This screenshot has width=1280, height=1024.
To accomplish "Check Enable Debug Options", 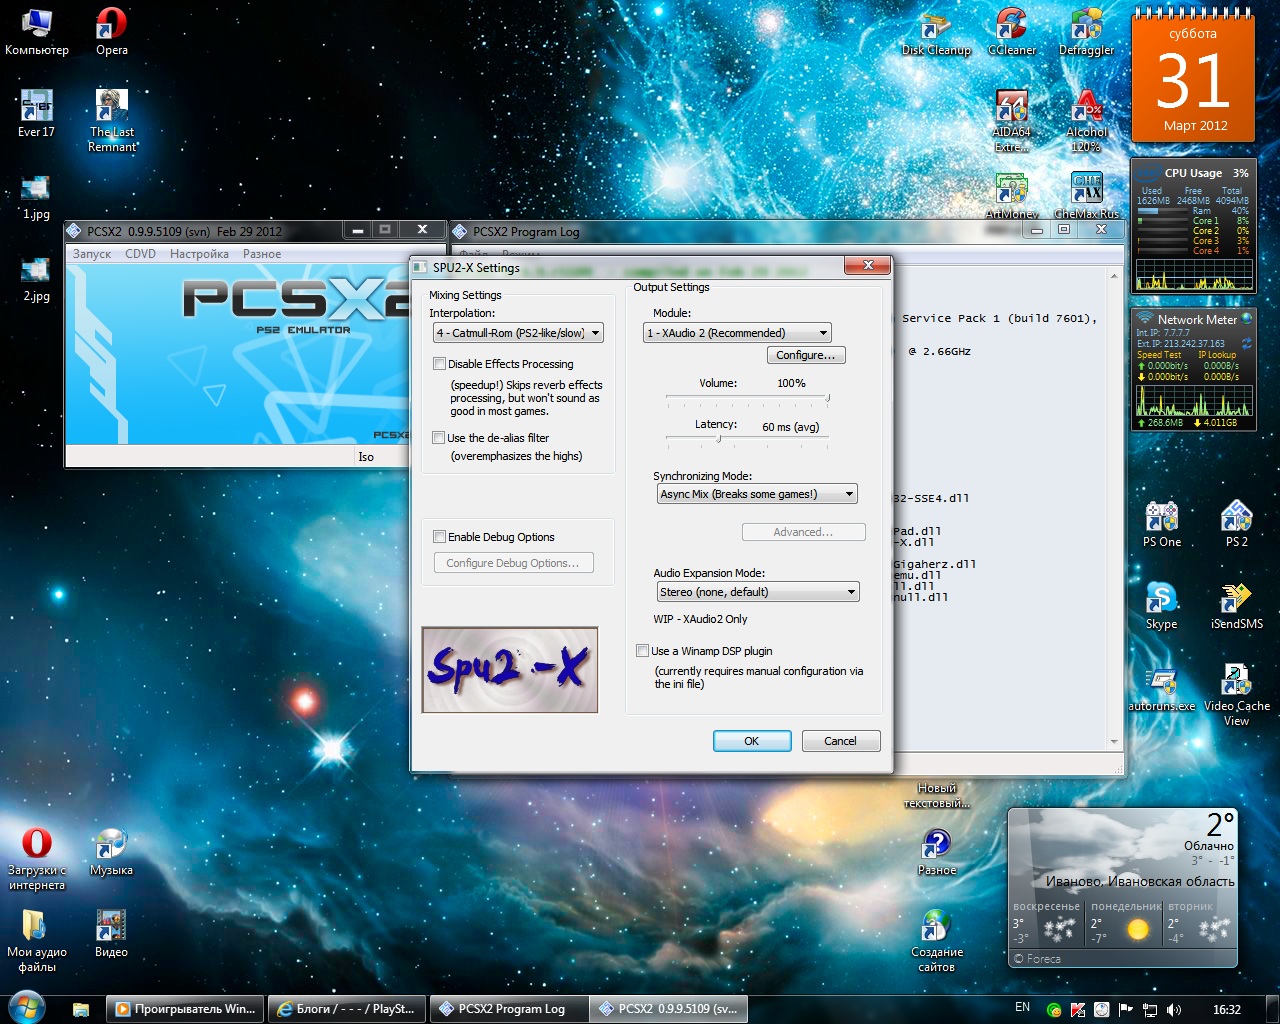I will point(439,537).
